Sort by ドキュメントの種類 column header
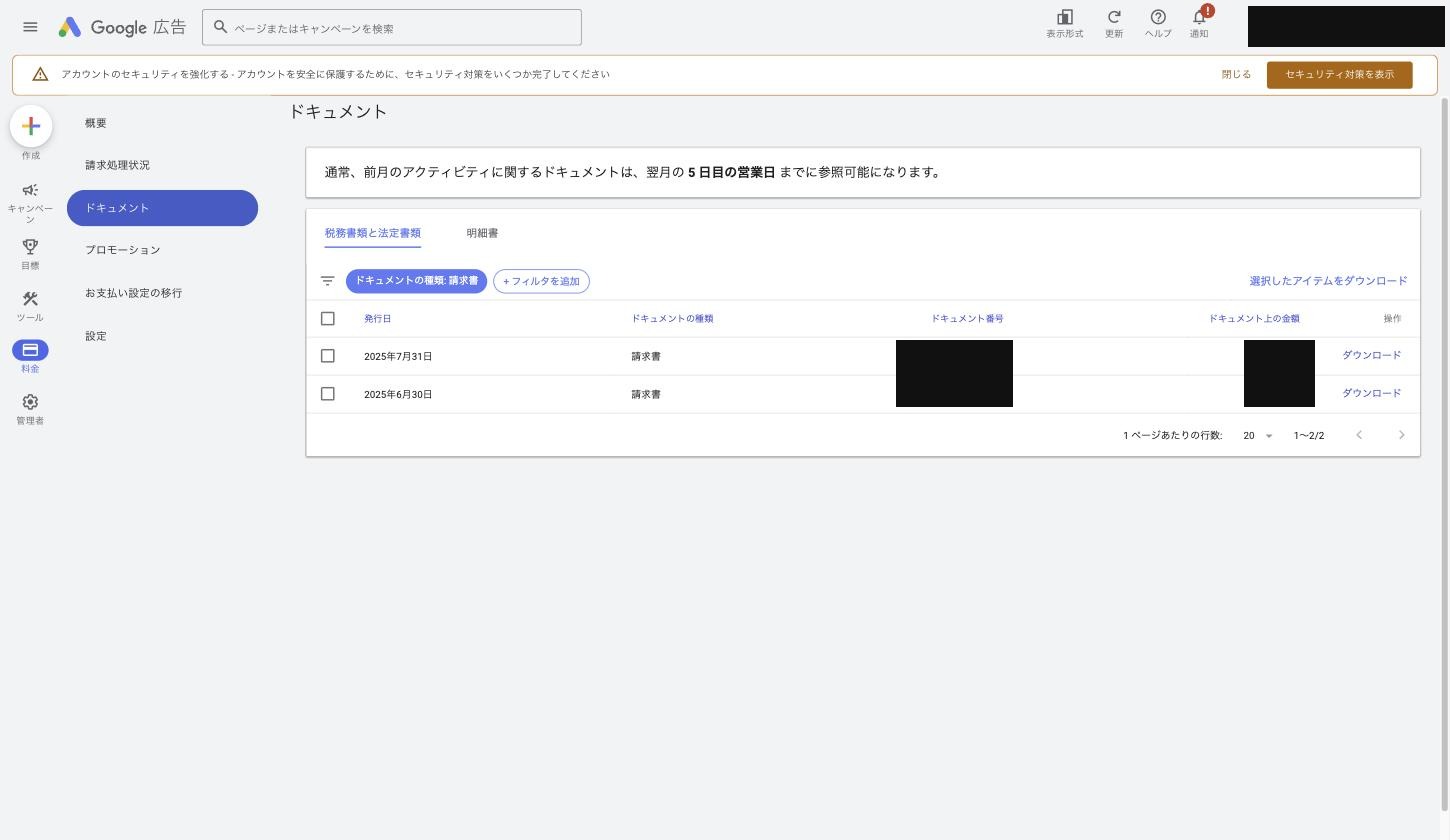Image resolution: width=1450 pixels, height=840 pixels. [x=672, y=319]
